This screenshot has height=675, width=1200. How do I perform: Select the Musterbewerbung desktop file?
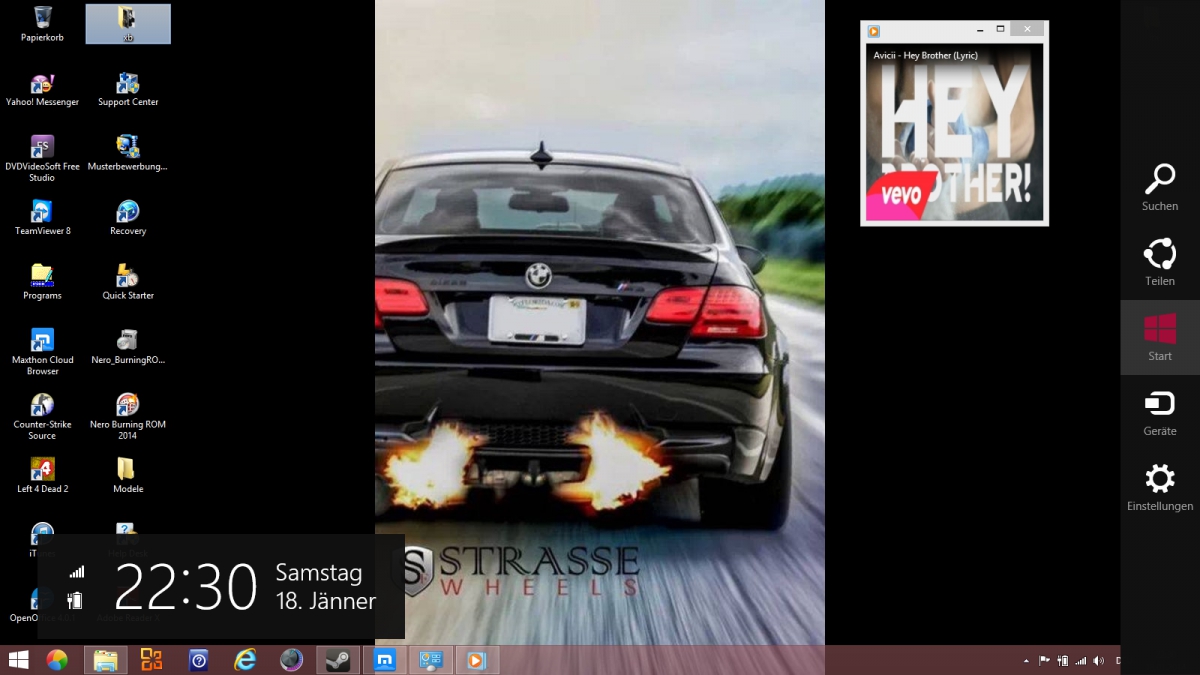point(128,154)
